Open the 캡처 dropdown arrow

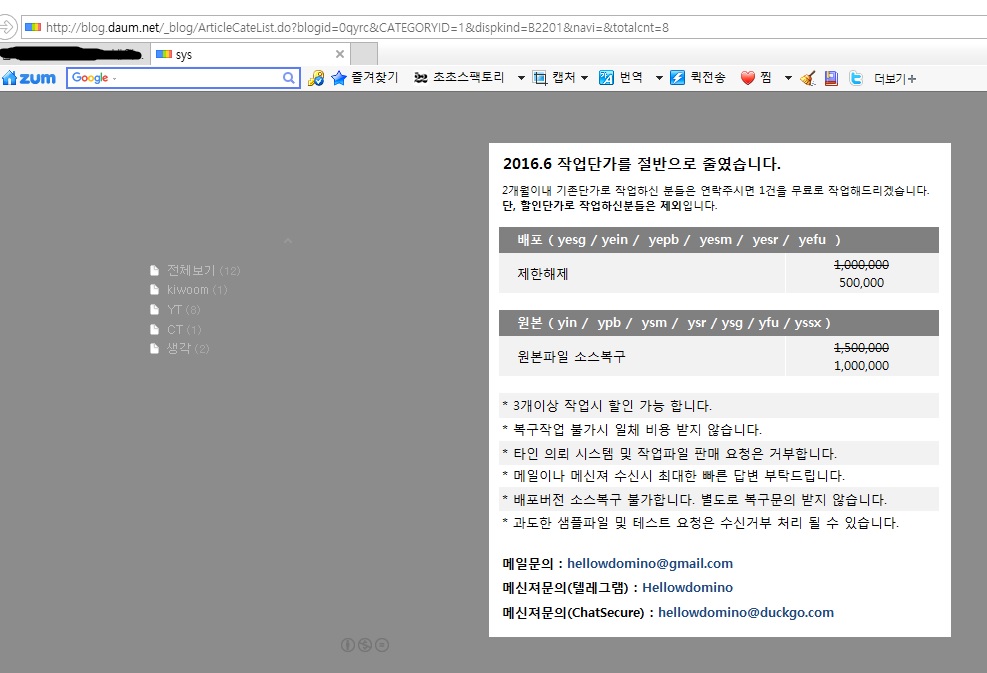point(584,78)
